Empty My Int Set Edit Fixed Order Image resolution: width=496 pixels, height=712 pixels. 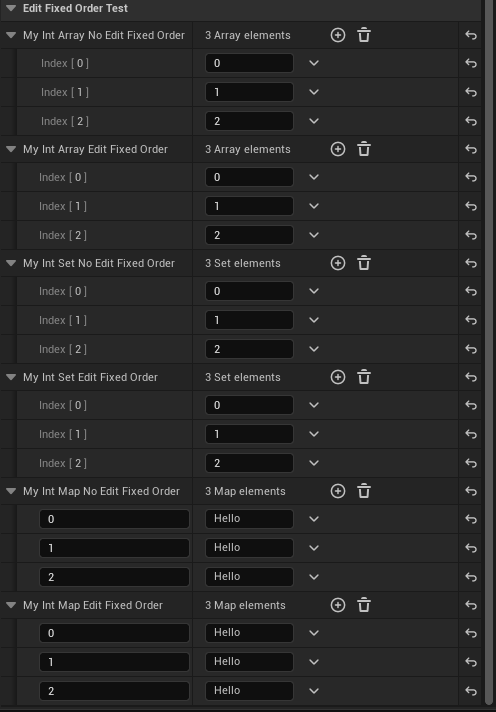364,377
